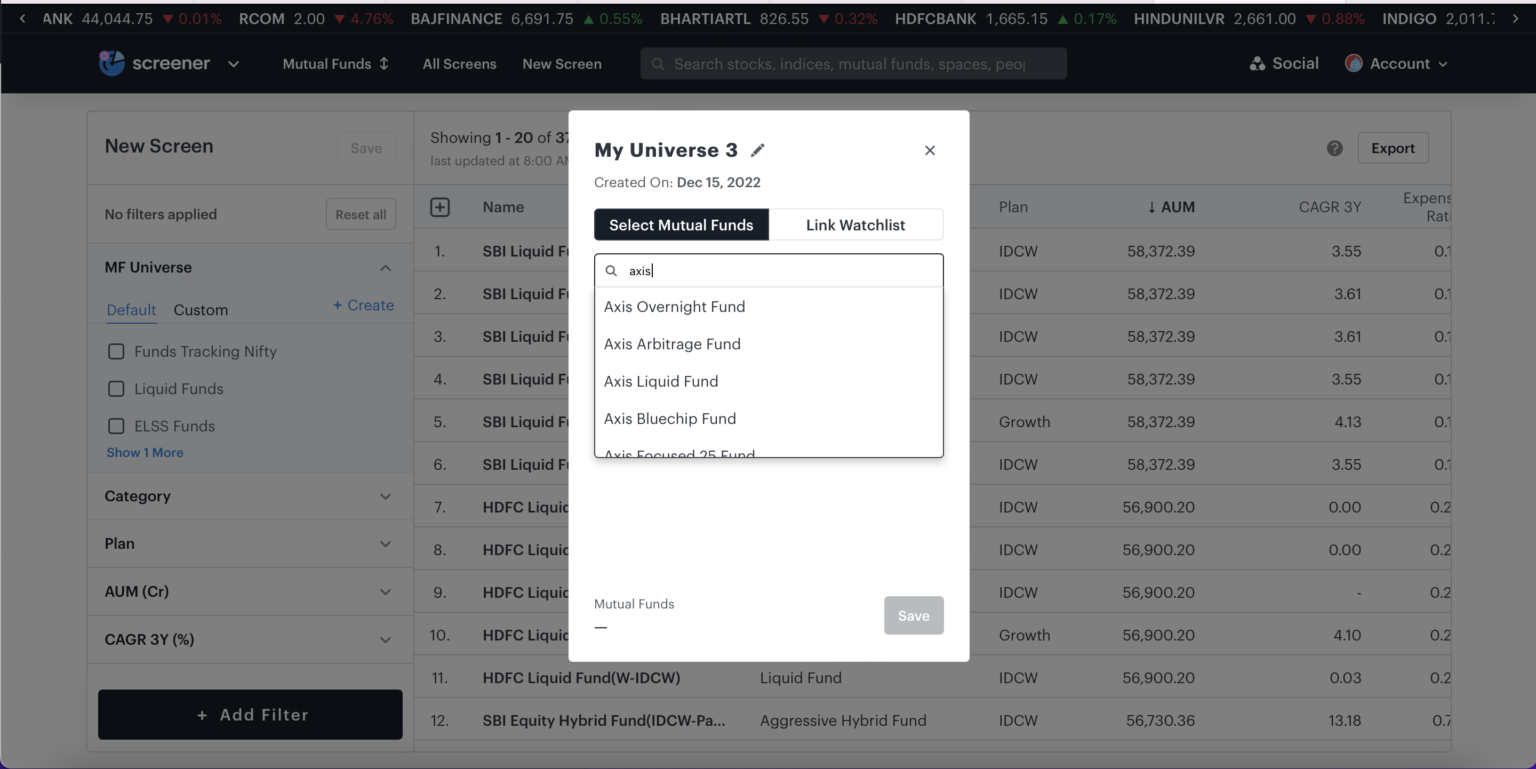Tick the ELSS Funds checkbox
Viewport: 1536px width, 769px height.
(116, 426)
